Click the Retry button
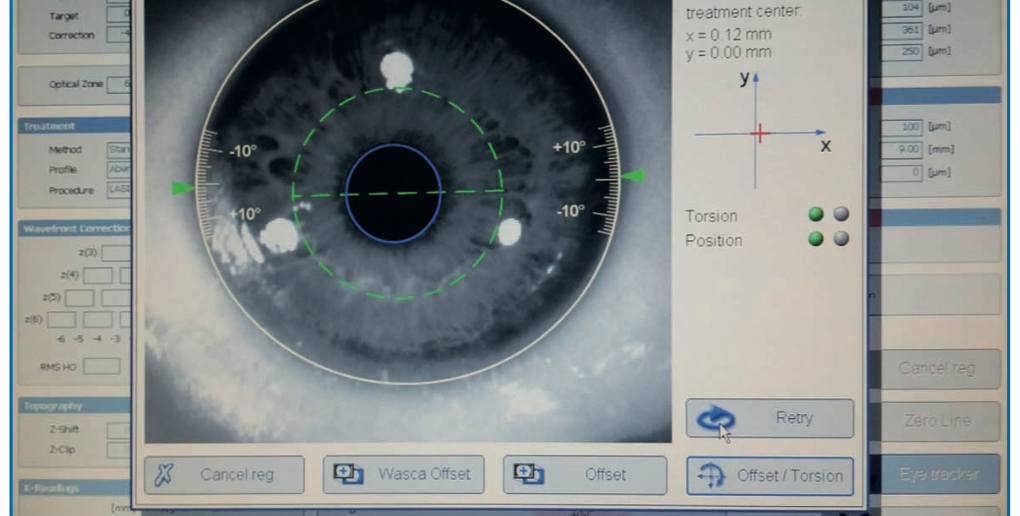 tap(770, 418)
